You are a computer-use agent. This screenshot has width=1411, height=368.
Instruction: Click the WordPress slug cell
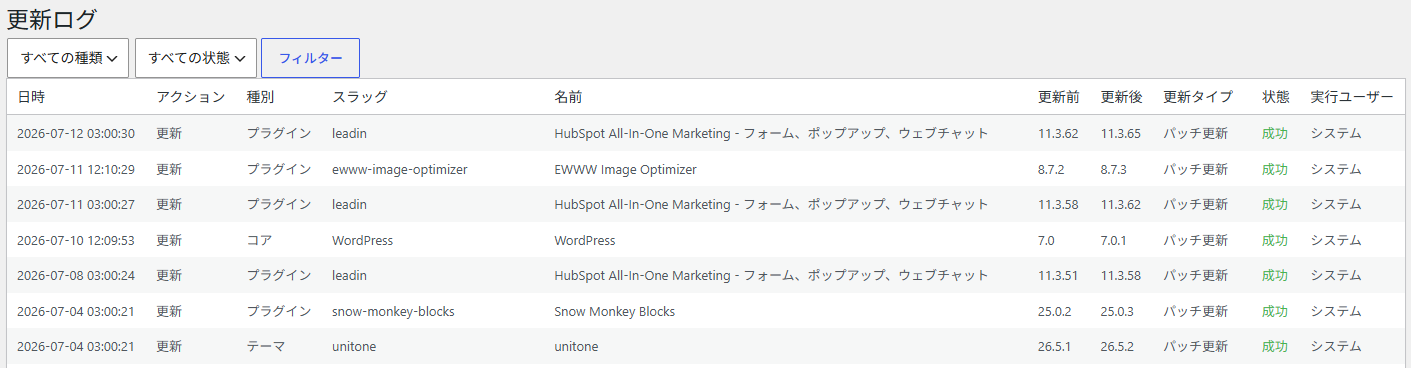[362, 240]
